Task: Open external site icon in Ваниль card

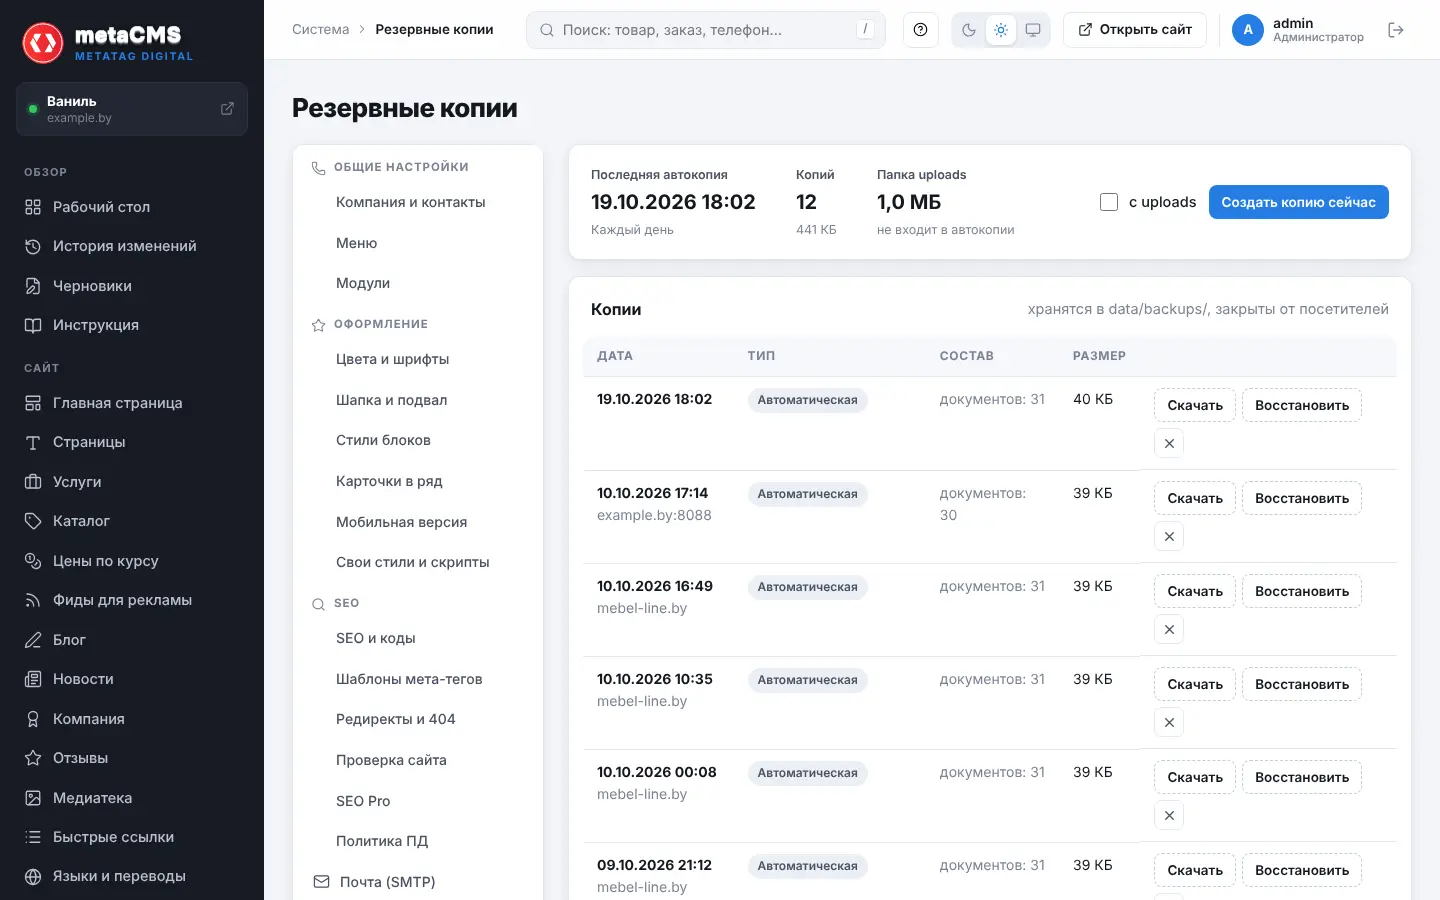Action: coord(227,108)
